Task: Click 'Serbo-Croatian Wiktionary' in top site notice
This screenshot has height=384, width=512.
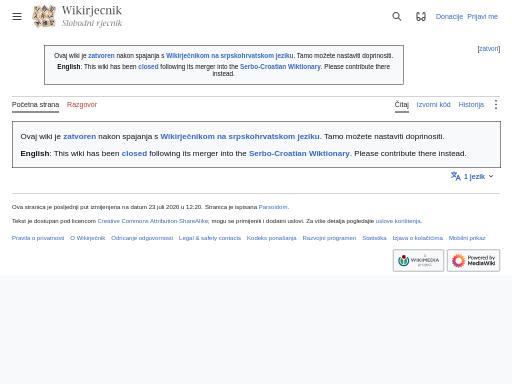Action: [280, 67]
